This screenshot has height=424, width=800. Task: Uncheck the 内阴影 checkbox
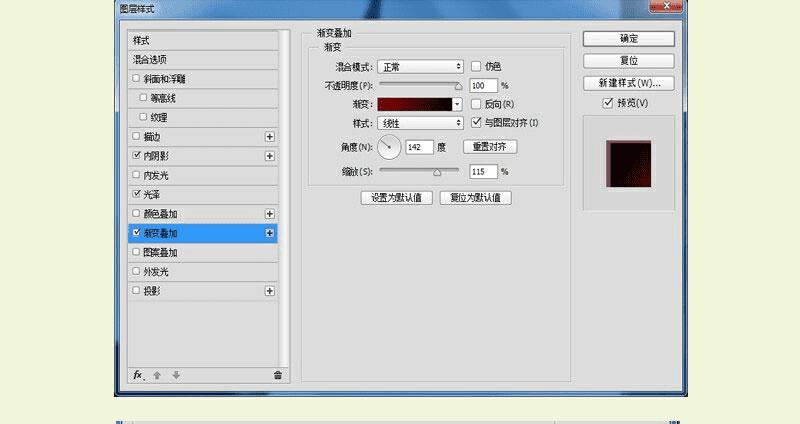point(136,155)
